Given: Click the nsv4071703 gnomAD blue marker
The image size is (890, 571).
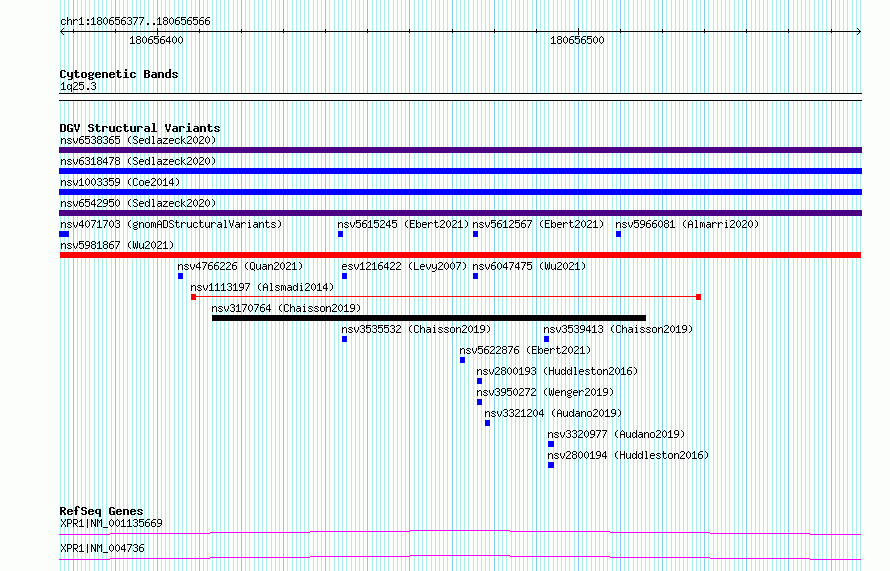Looking at the screenshot, I should [x=64, y=234].
